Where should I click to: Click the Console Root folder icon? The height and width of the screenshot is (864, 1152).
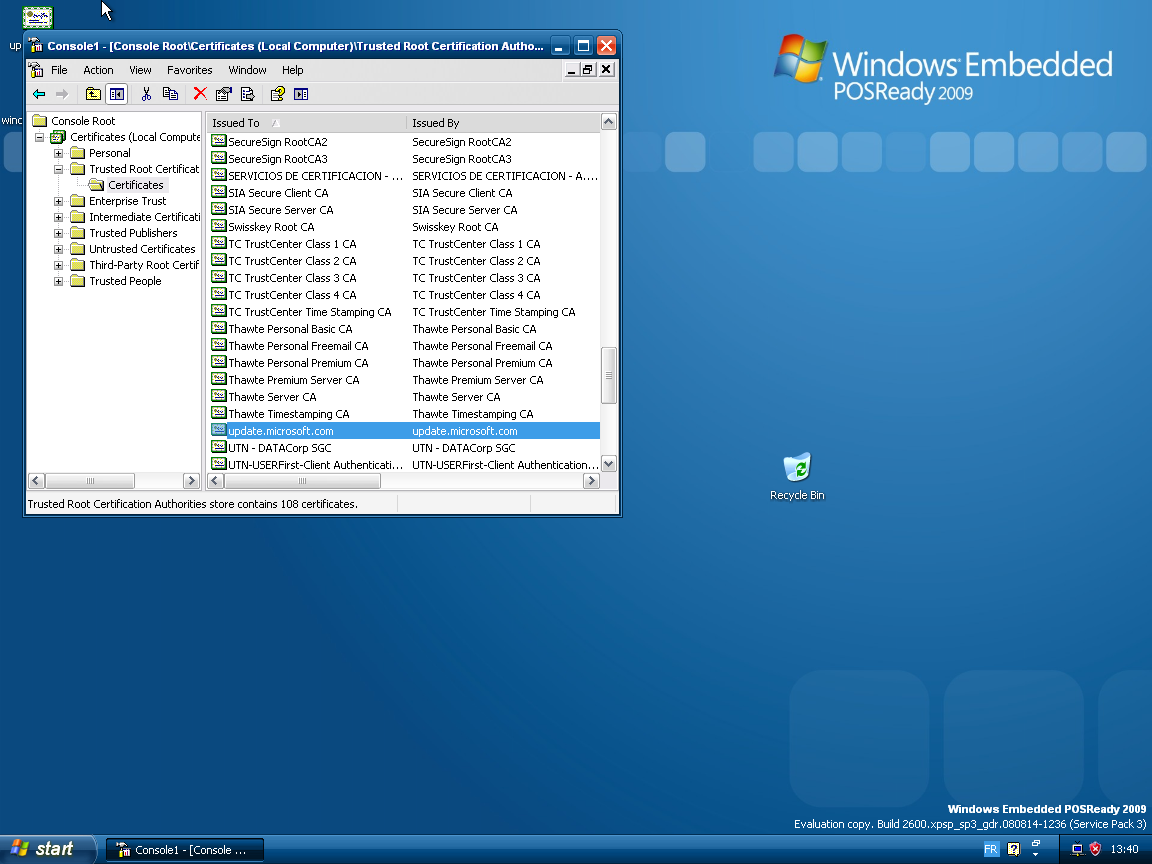pyautogui.click(x=40, y=120)
